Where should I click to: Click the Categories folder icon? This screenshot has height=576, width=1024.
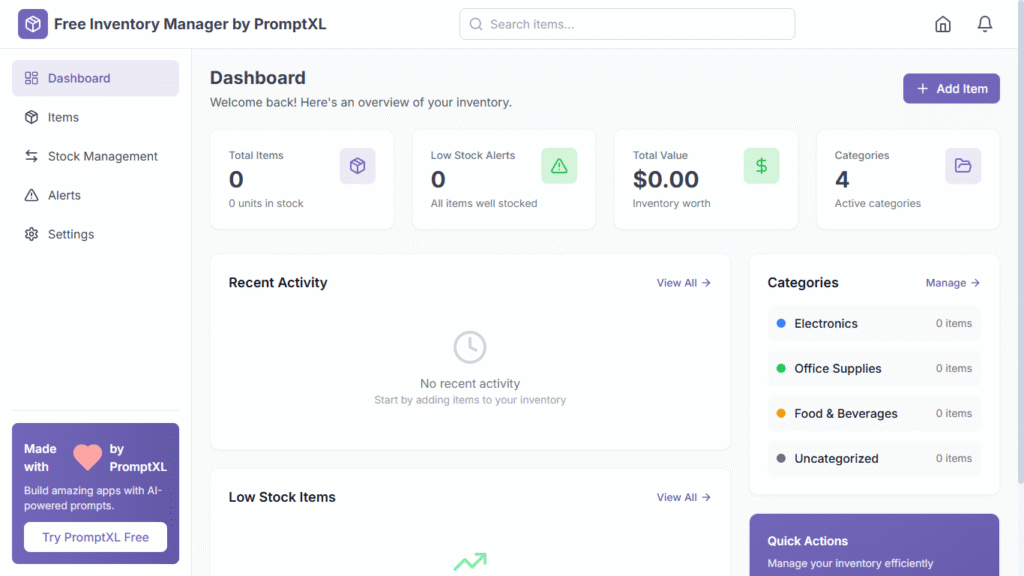(x=963, y=166)
